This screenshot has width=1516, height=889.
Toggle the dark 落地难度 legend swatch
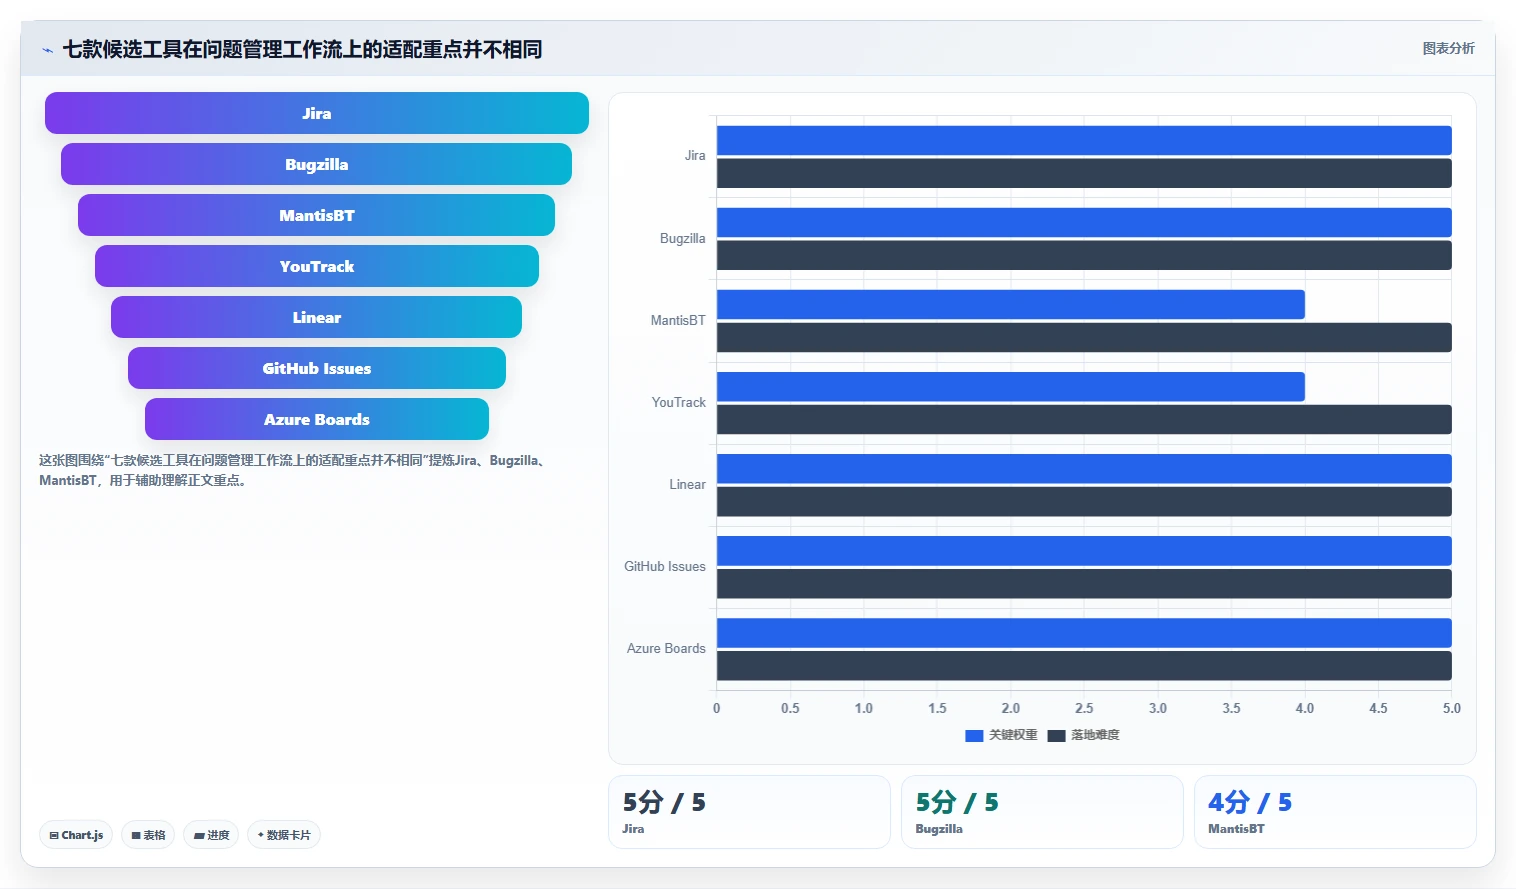pyautogui.click(x=1056, y=735)
